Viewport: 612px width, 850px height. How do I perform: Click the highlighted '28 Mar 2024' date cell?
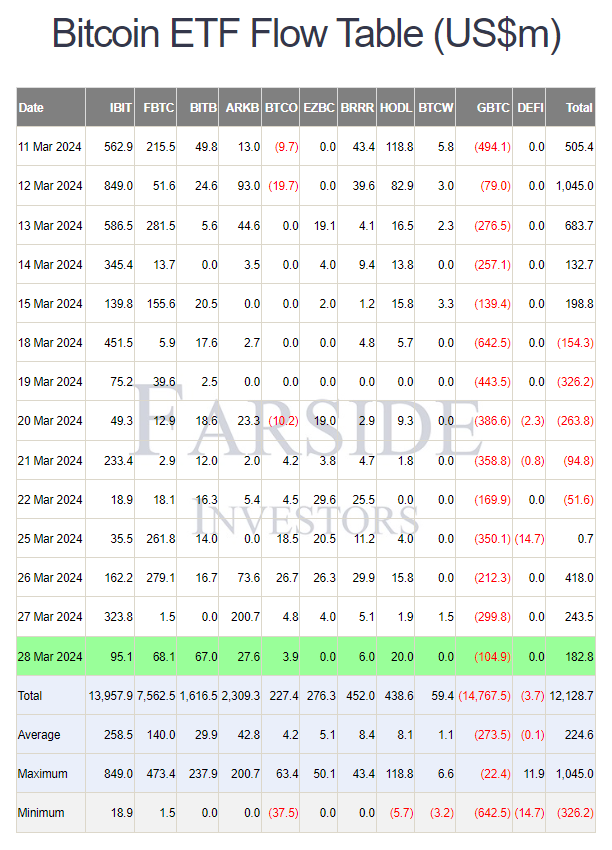pos(50,656)
